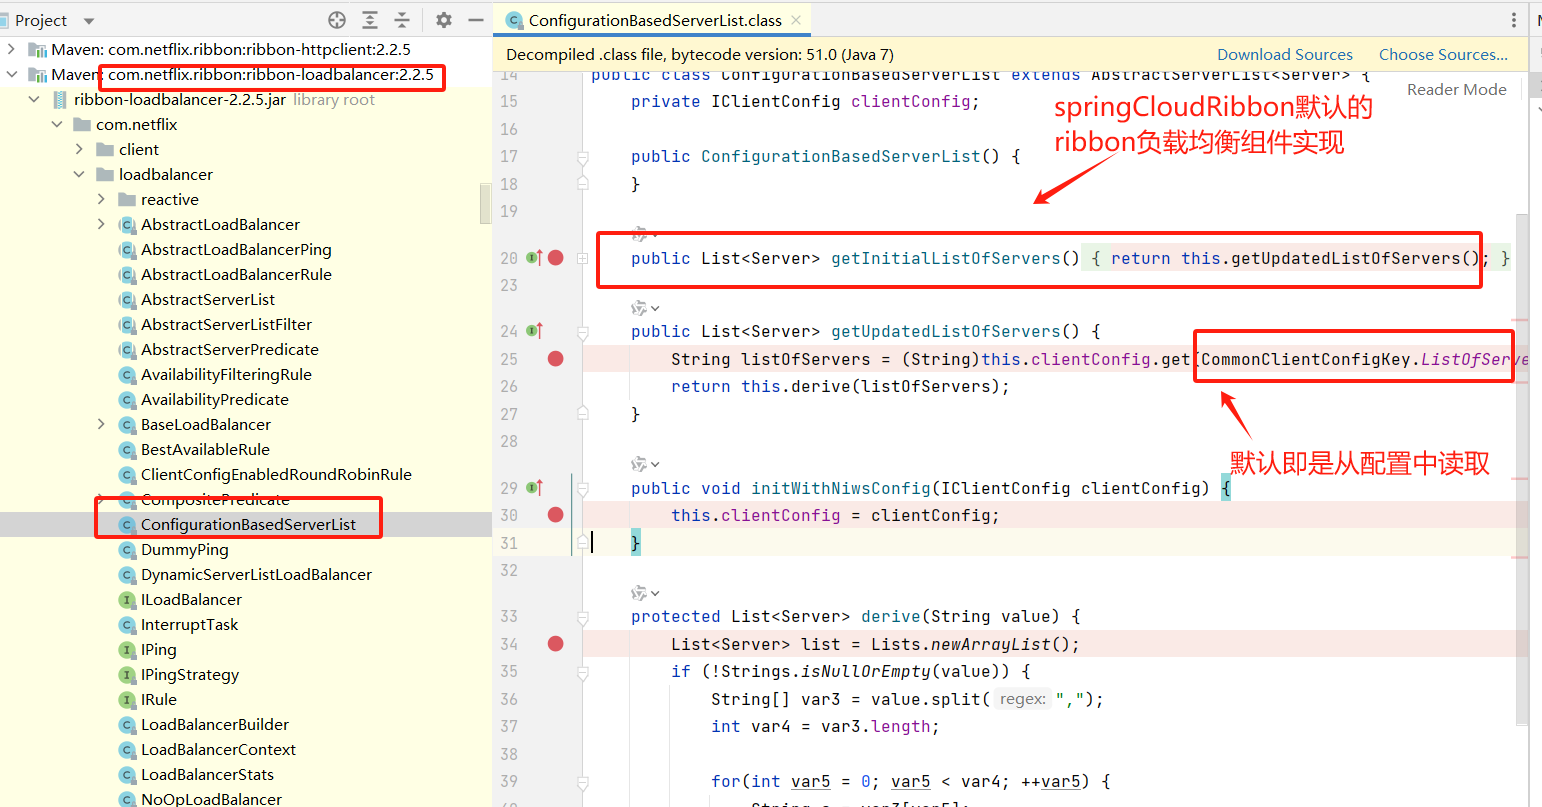Click the Project tree vertical scrollbar
The image size is (1542, 807).
pos(486,202)
